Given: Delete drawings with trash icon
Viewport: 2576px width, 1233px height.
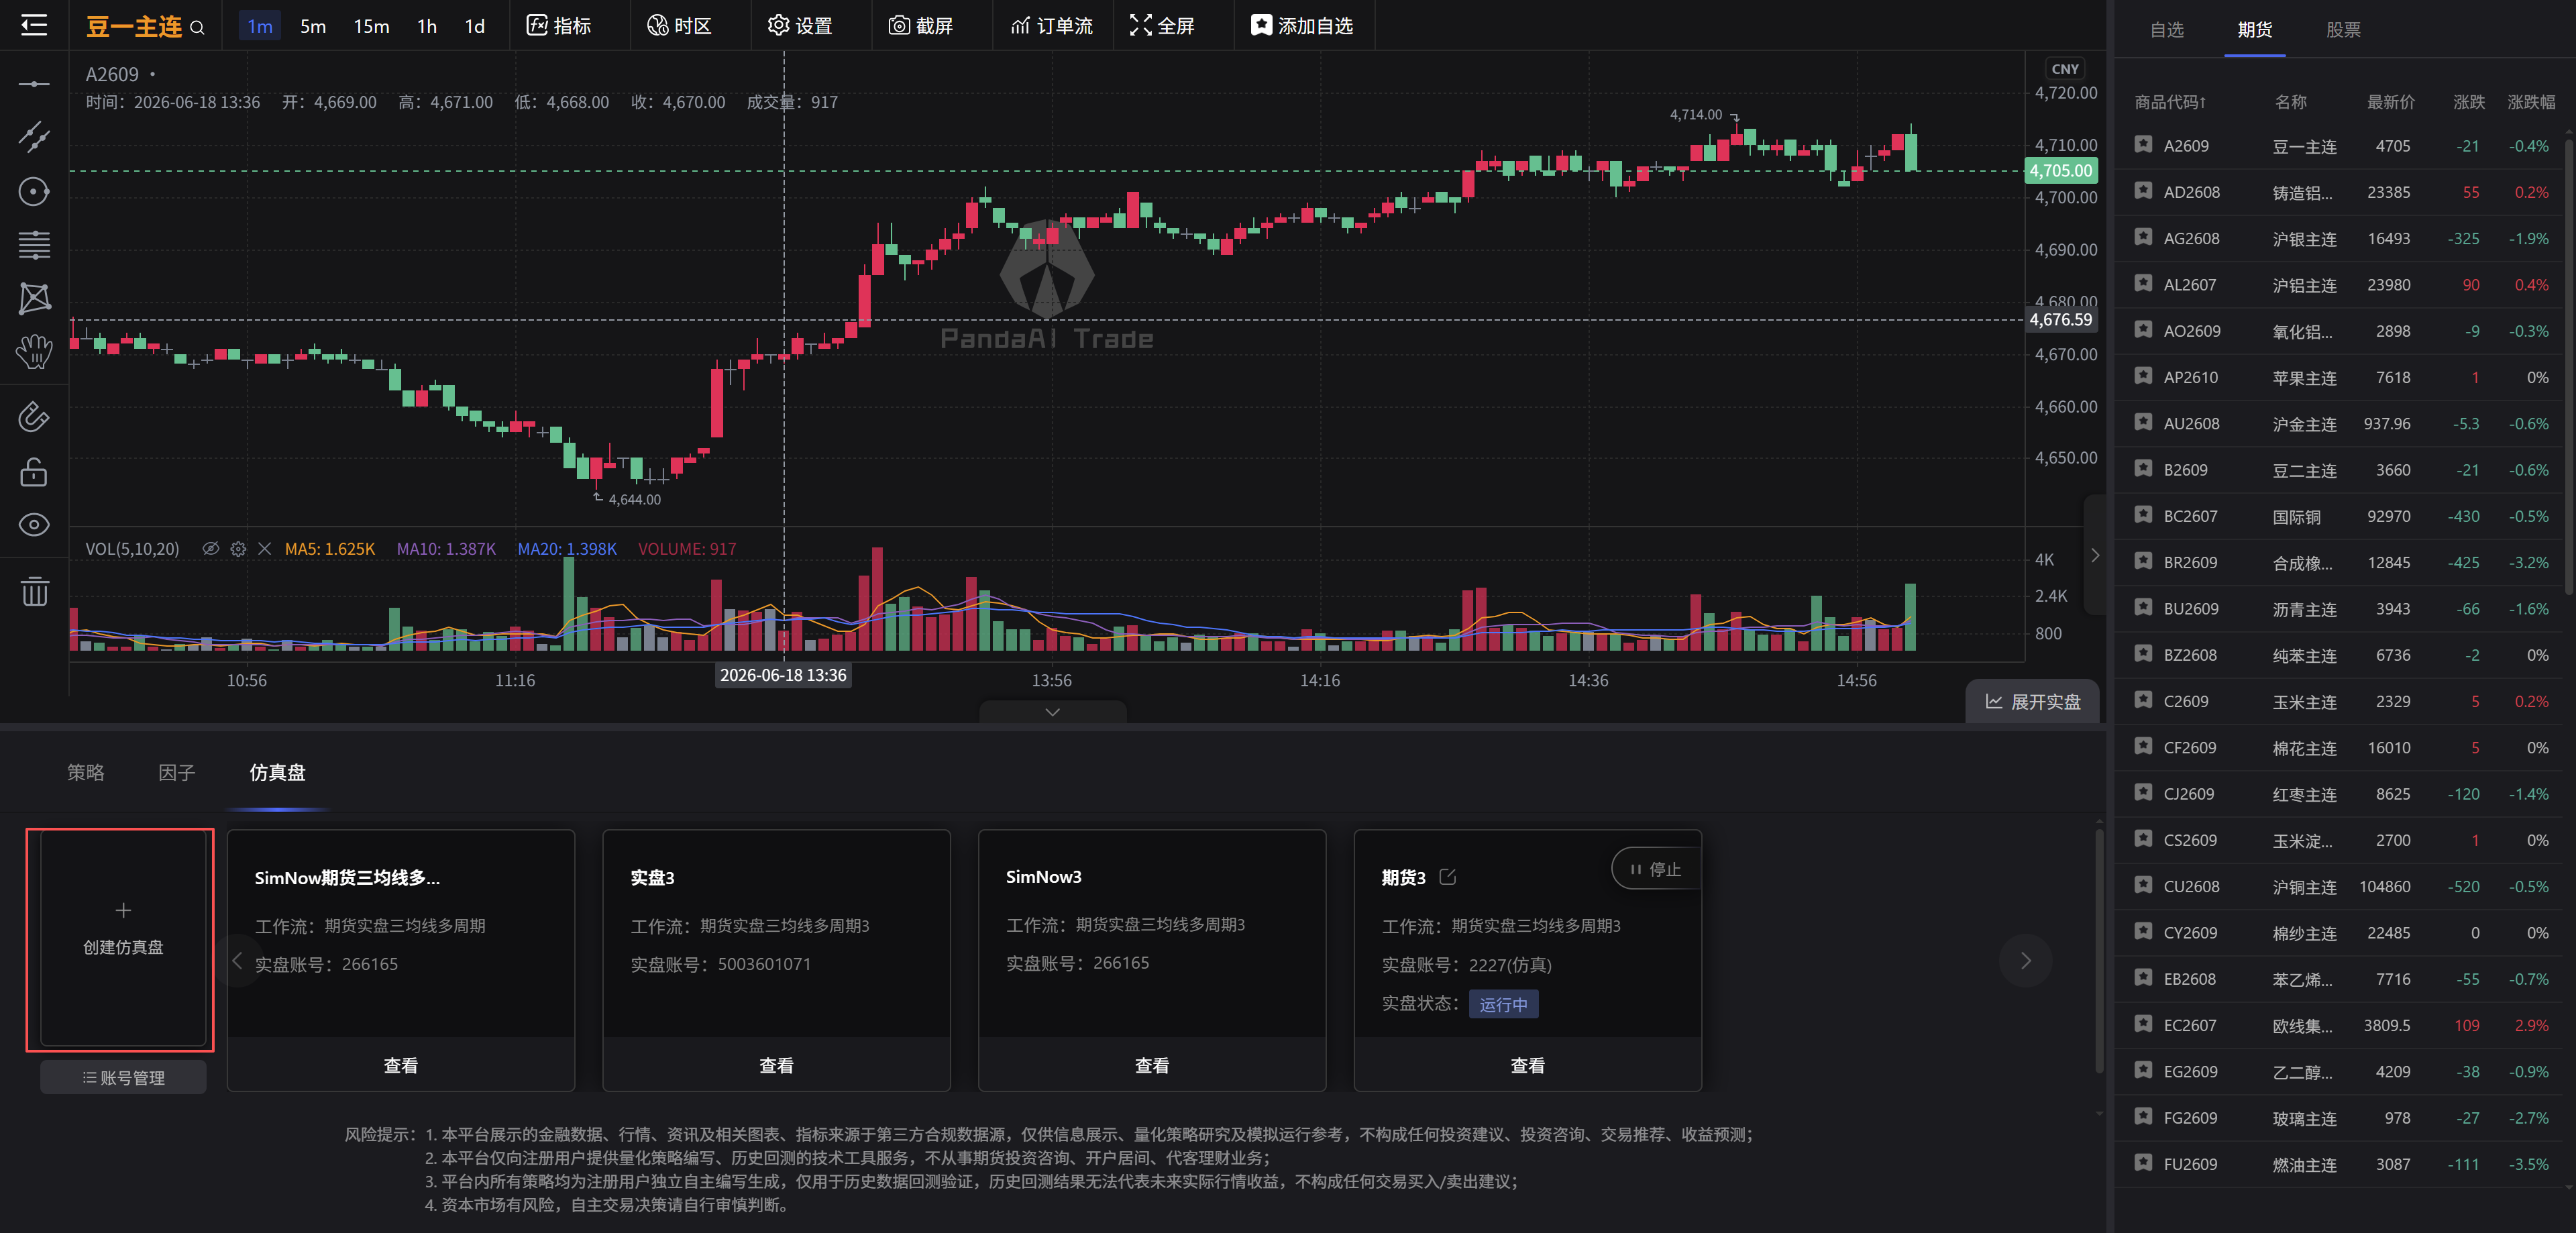Looking at the screenshot, I should [x=34, y=591].
